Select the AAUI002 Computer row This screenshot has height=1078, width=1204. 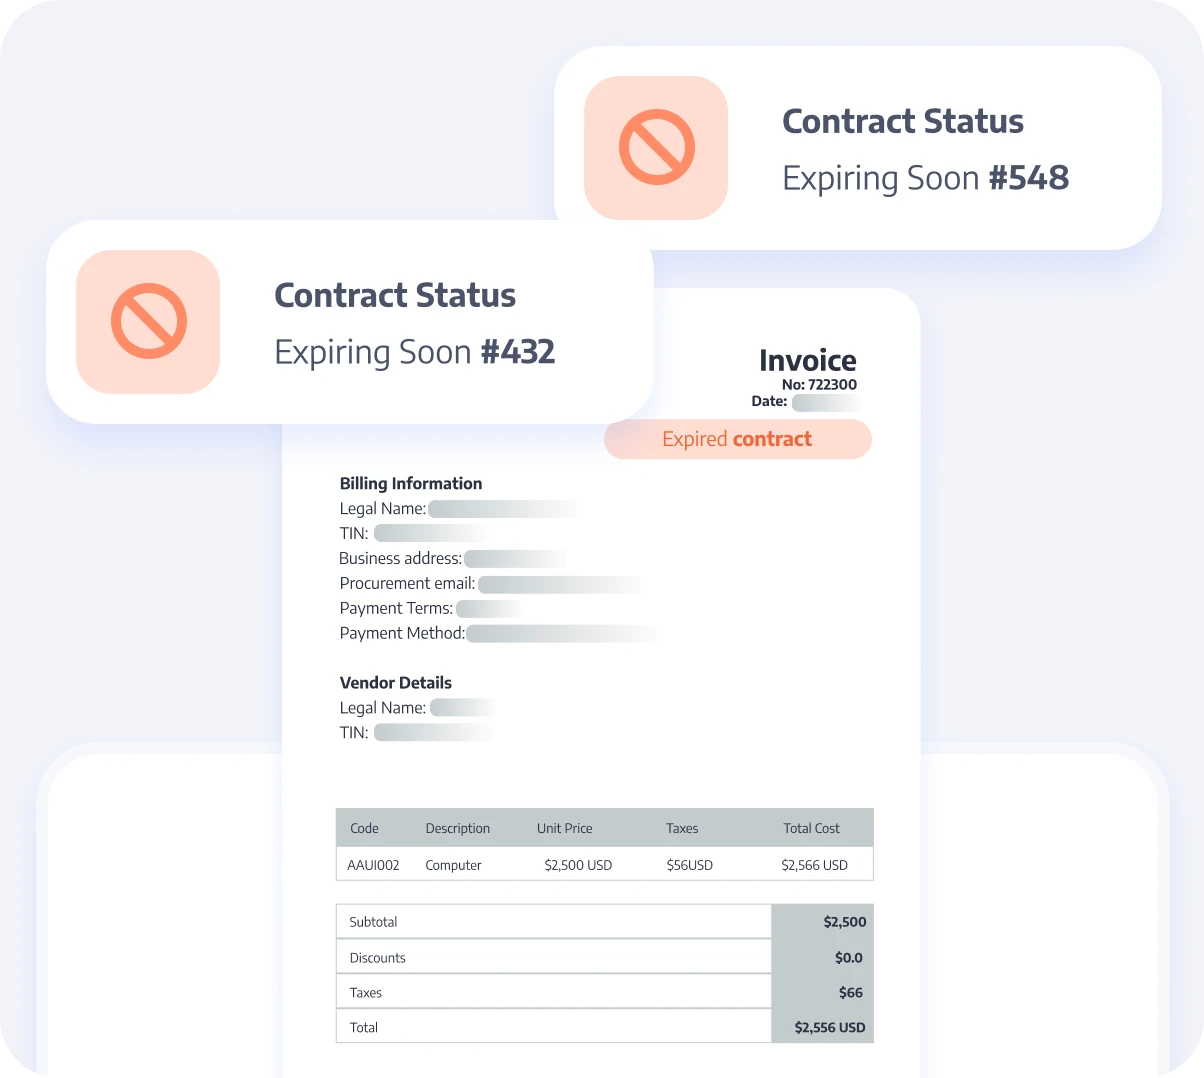pos(604,865)
